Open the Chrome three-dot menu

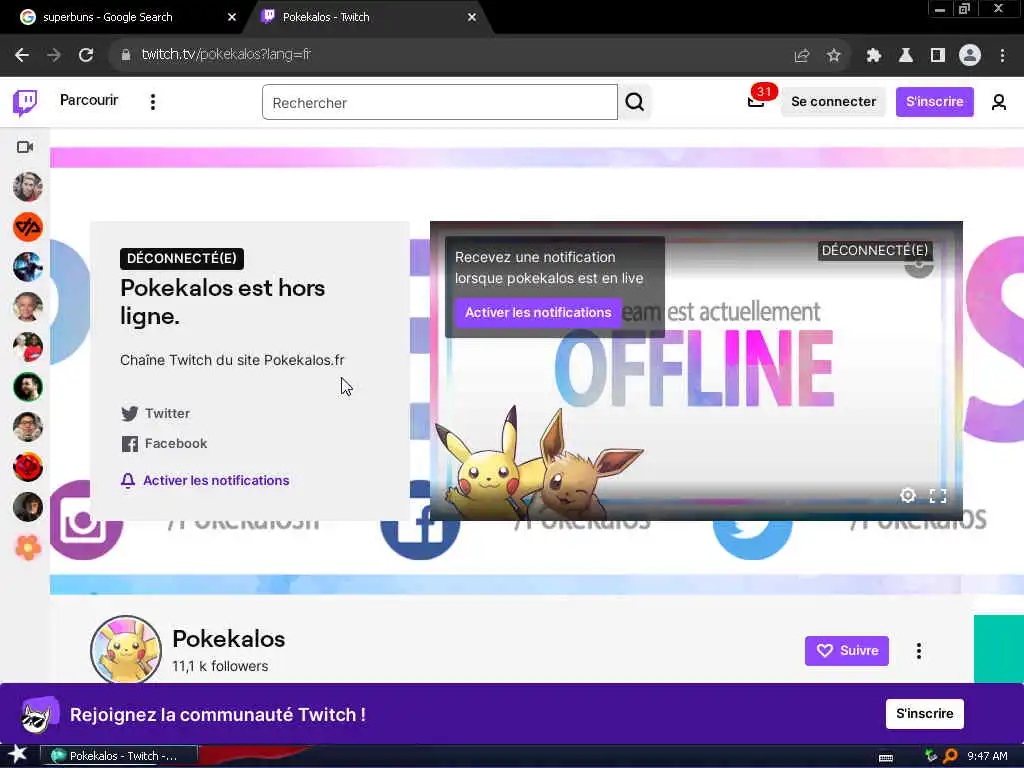point(1002,56)
